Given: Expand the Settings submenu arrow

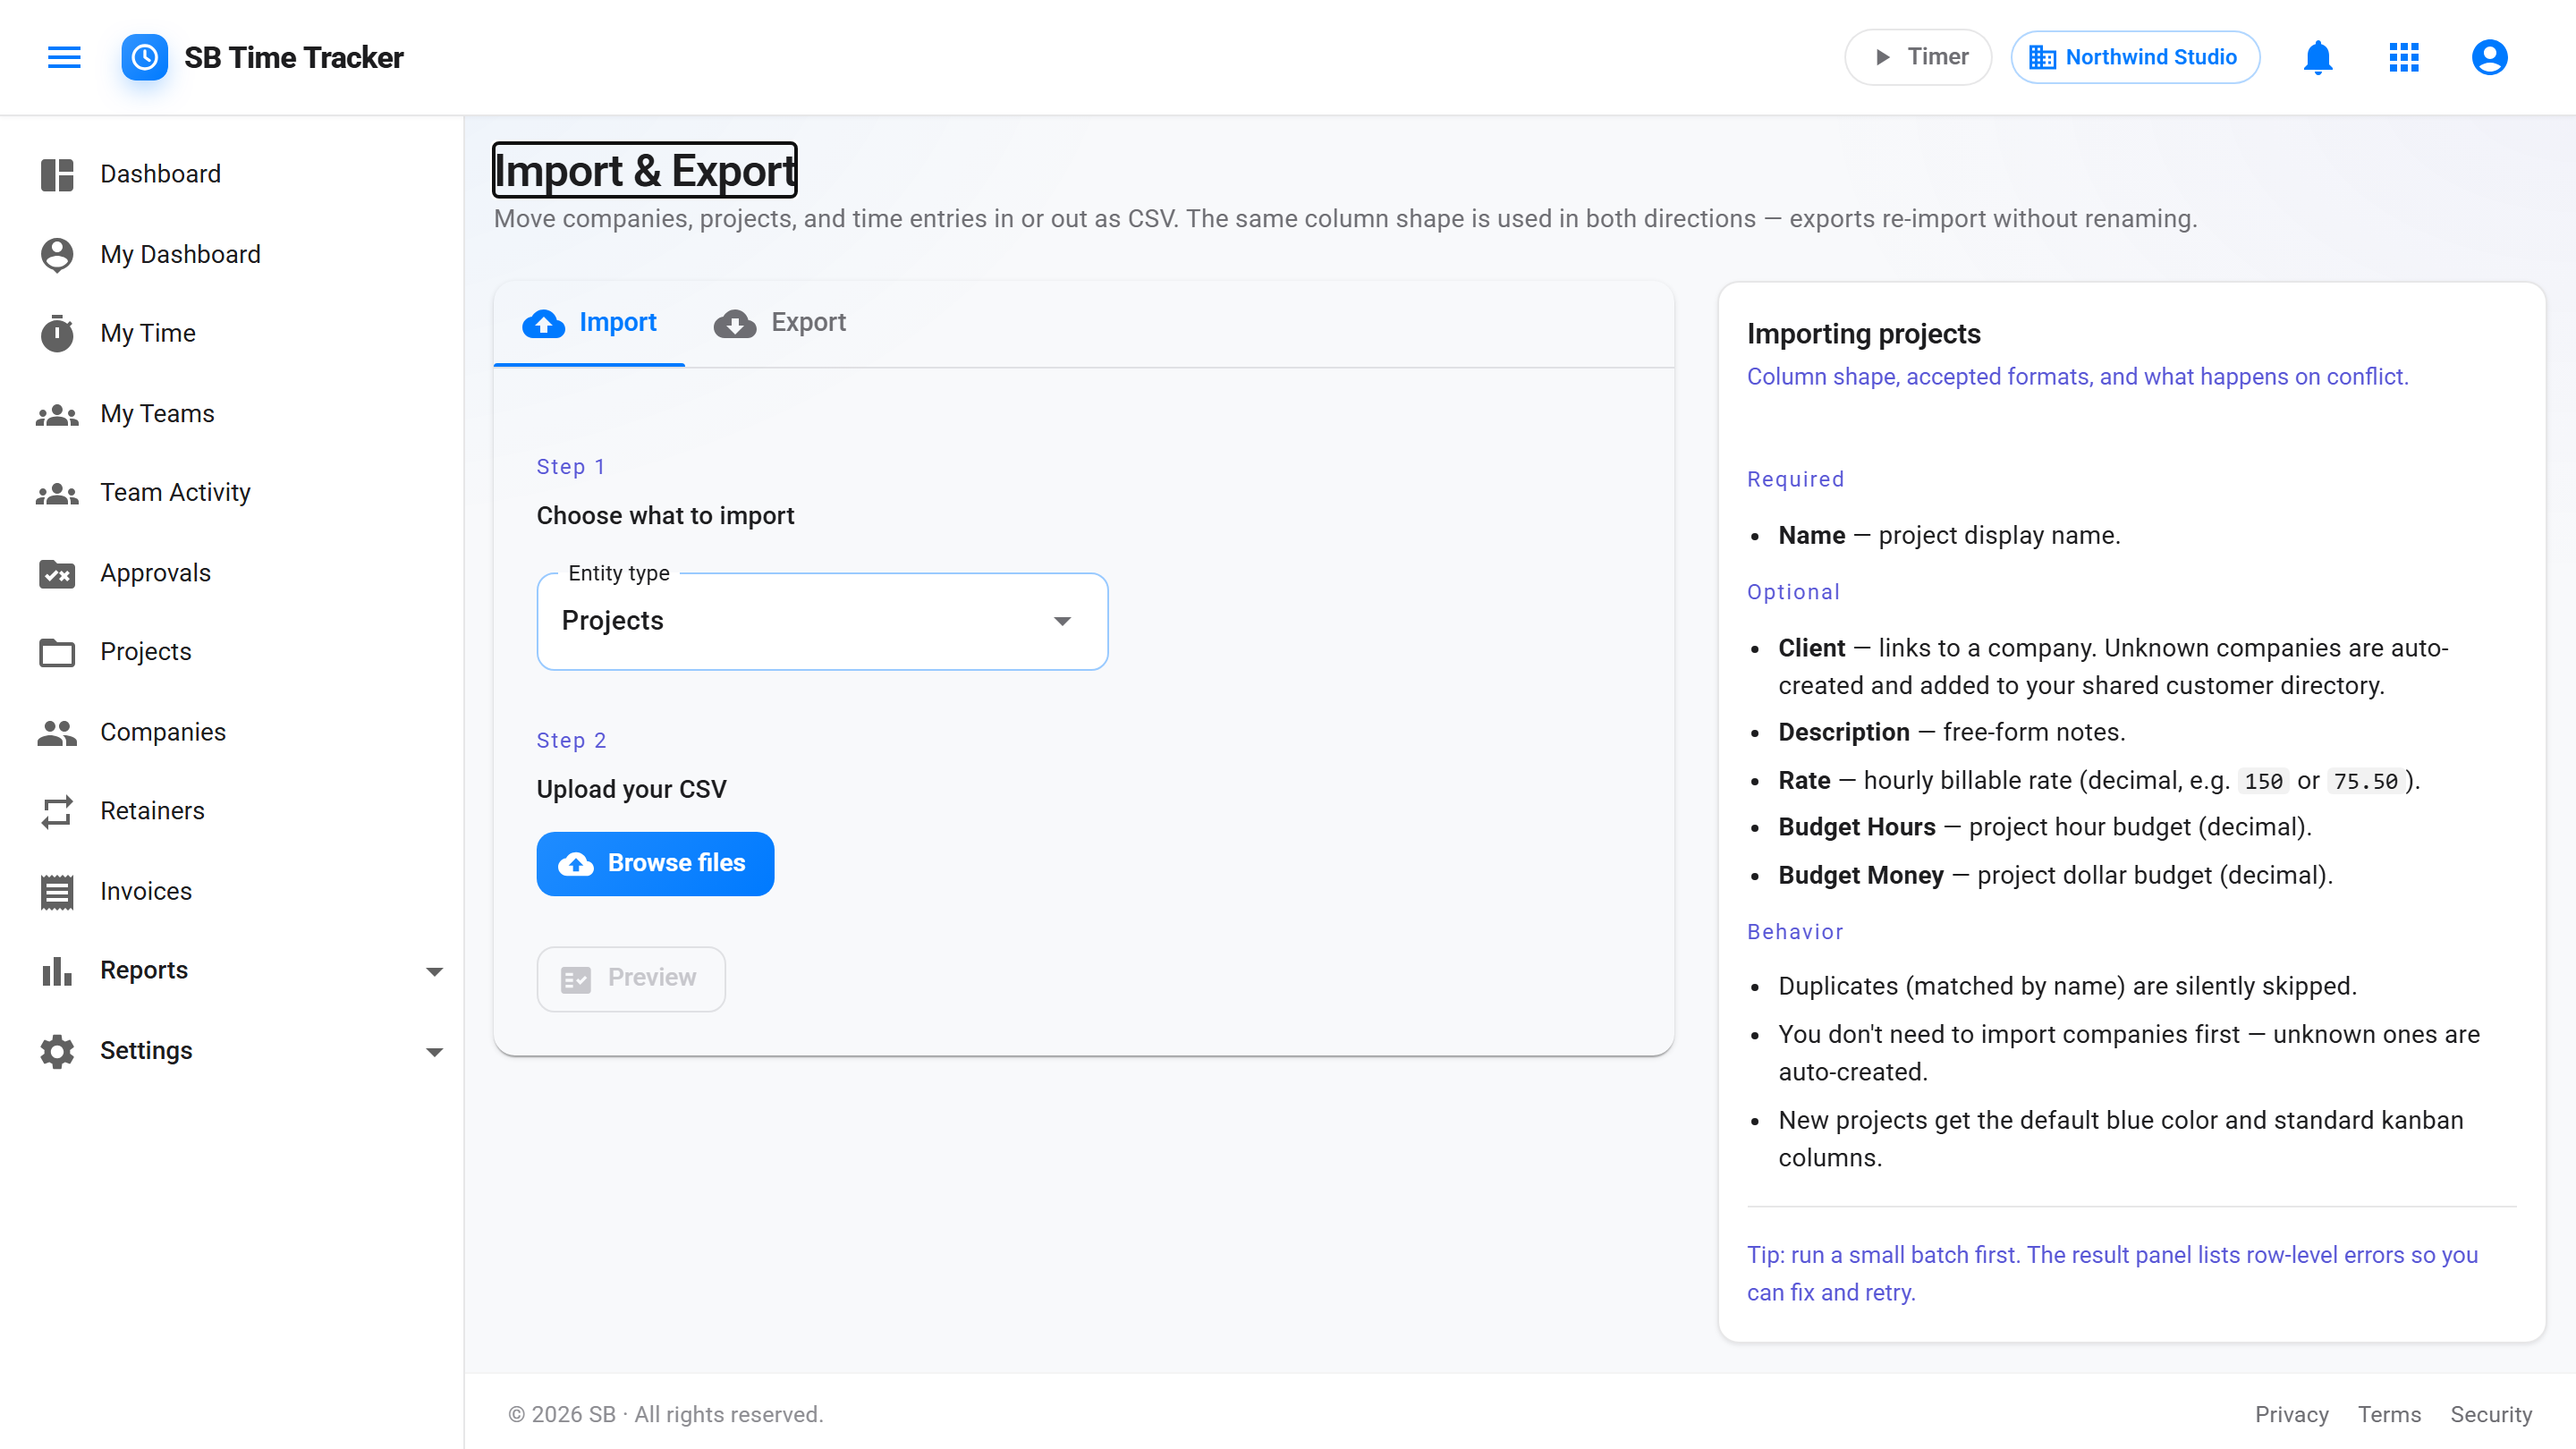Looking at the screenshot, I should [435, 1051].
